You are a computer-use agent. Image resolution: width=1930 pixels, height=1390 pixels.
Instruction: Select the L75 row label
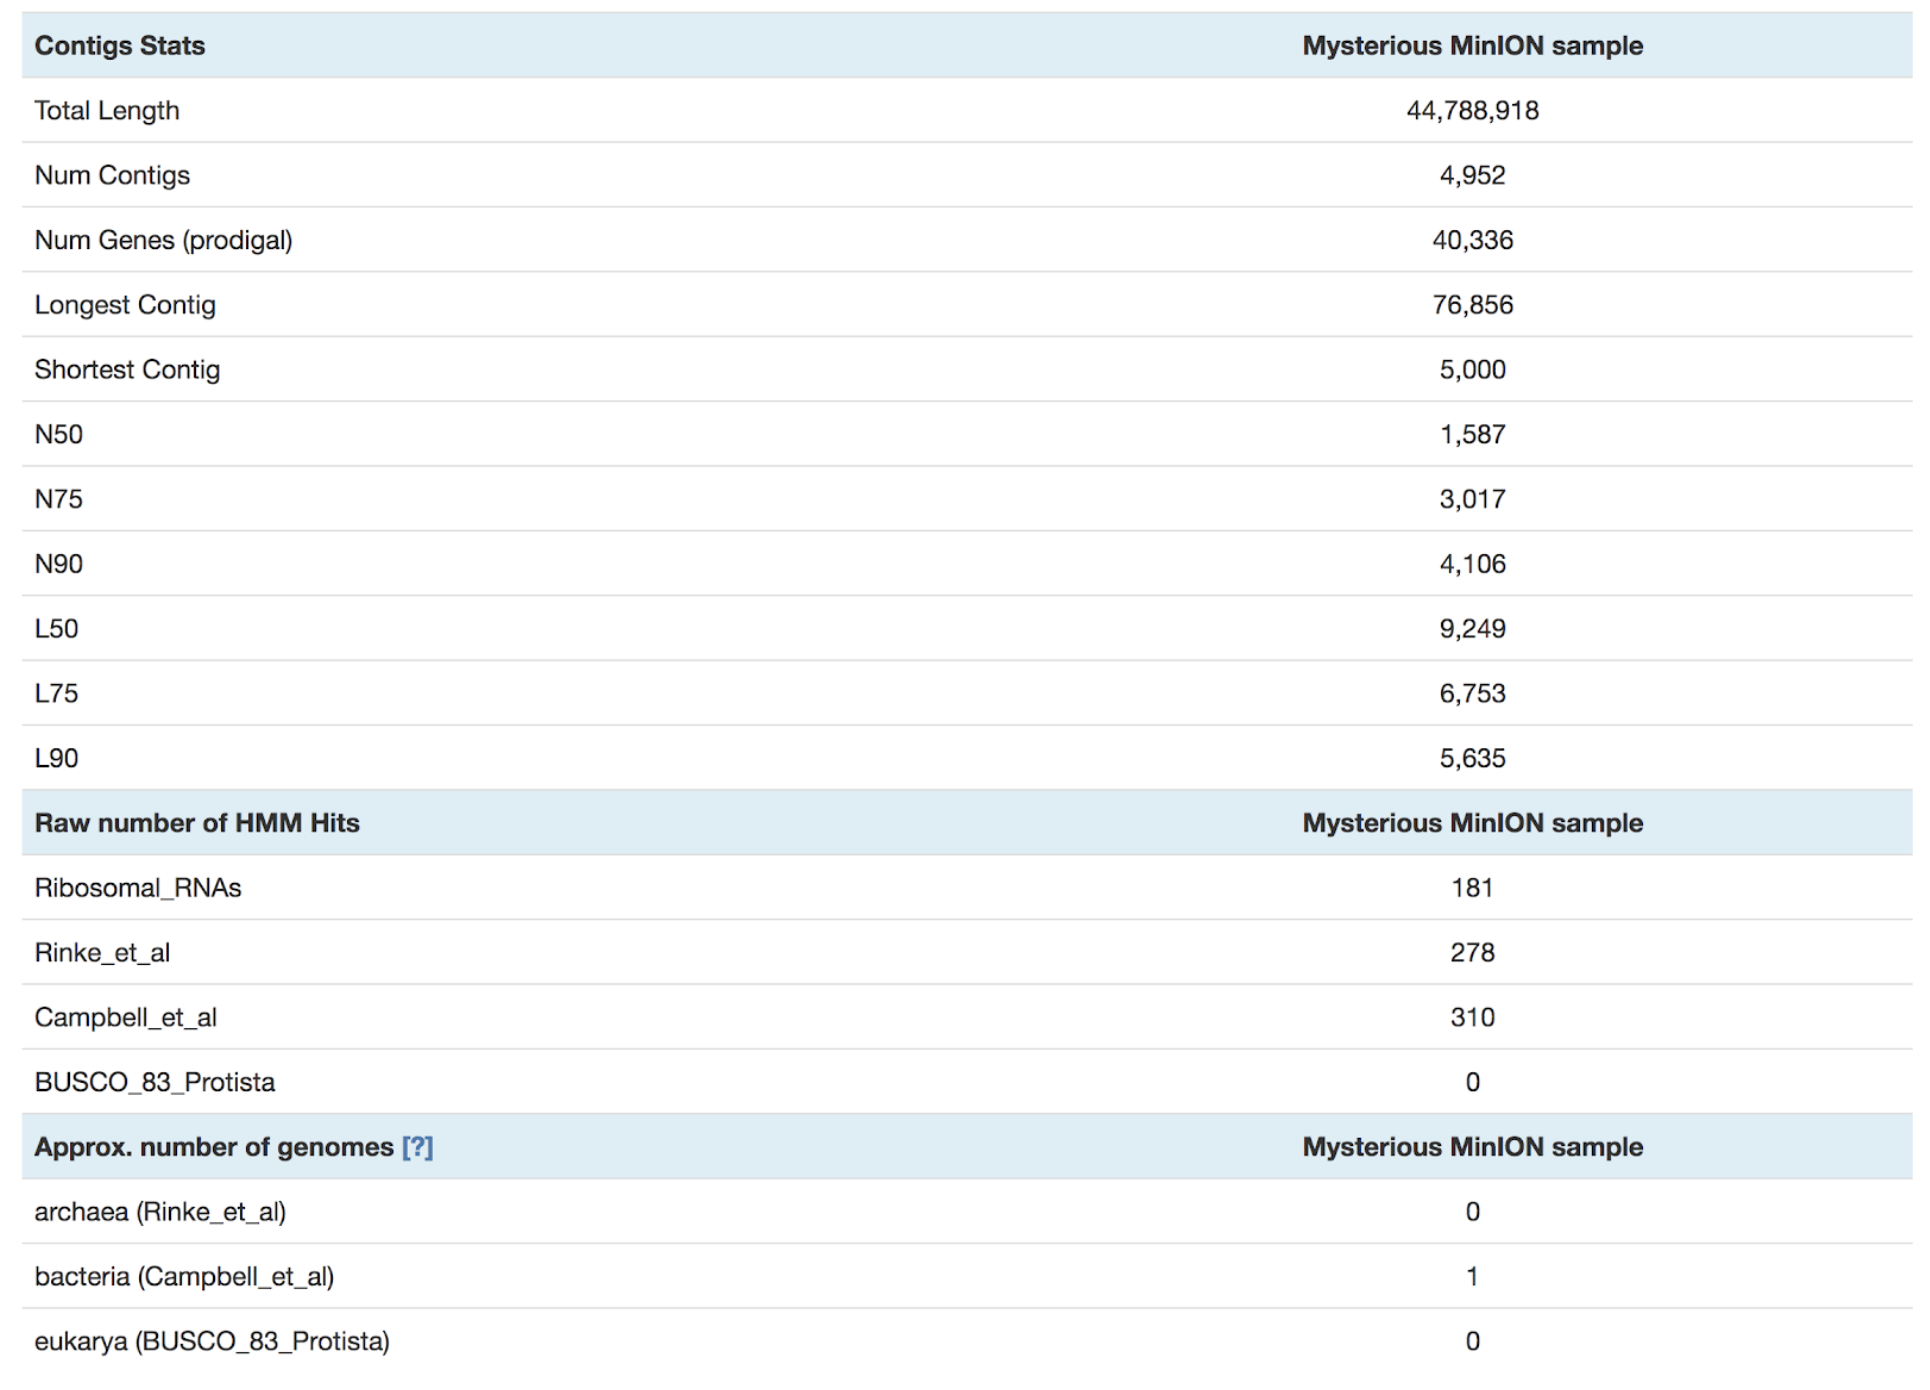pyautogui.click(x=56, y=694)
